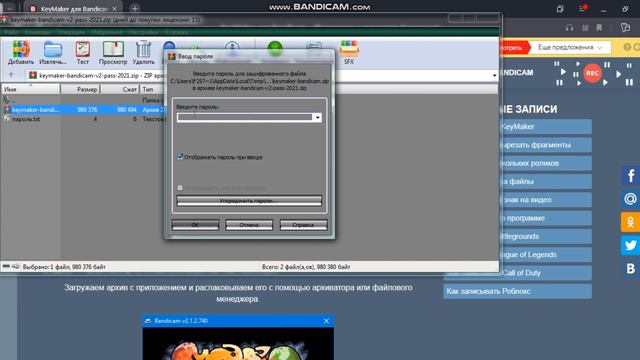Open the KeyMaker sidebar link

[546, 127]
